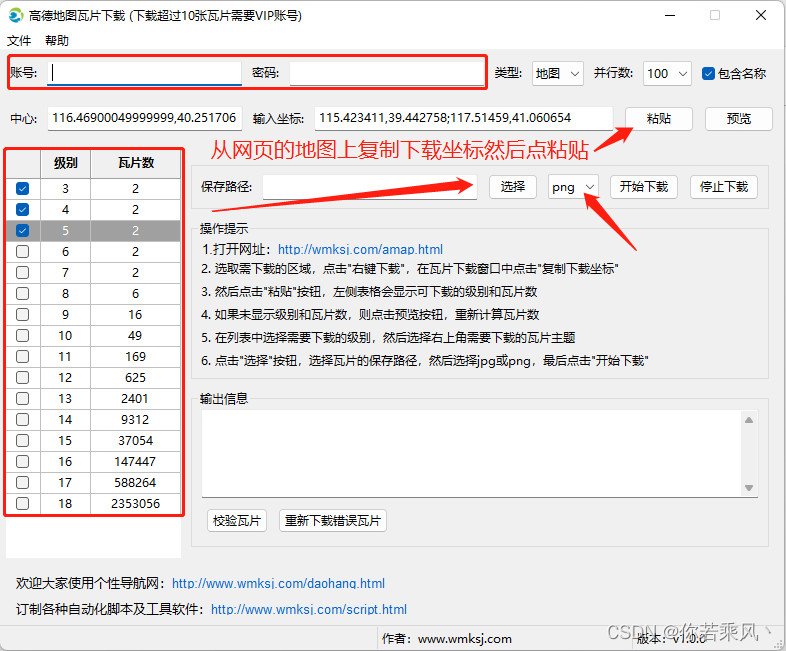Check the level 8 checkbox
This screenshot has width=786, height=651.
point(23,294)
